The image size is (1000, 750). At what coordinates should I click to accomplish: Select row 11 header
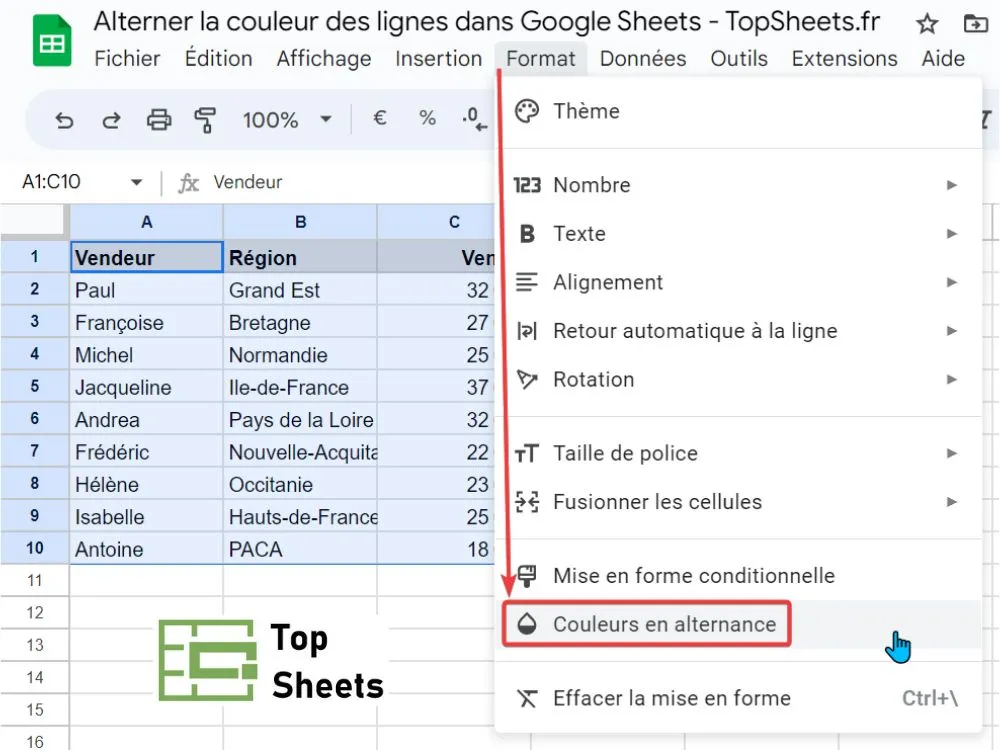34,581
